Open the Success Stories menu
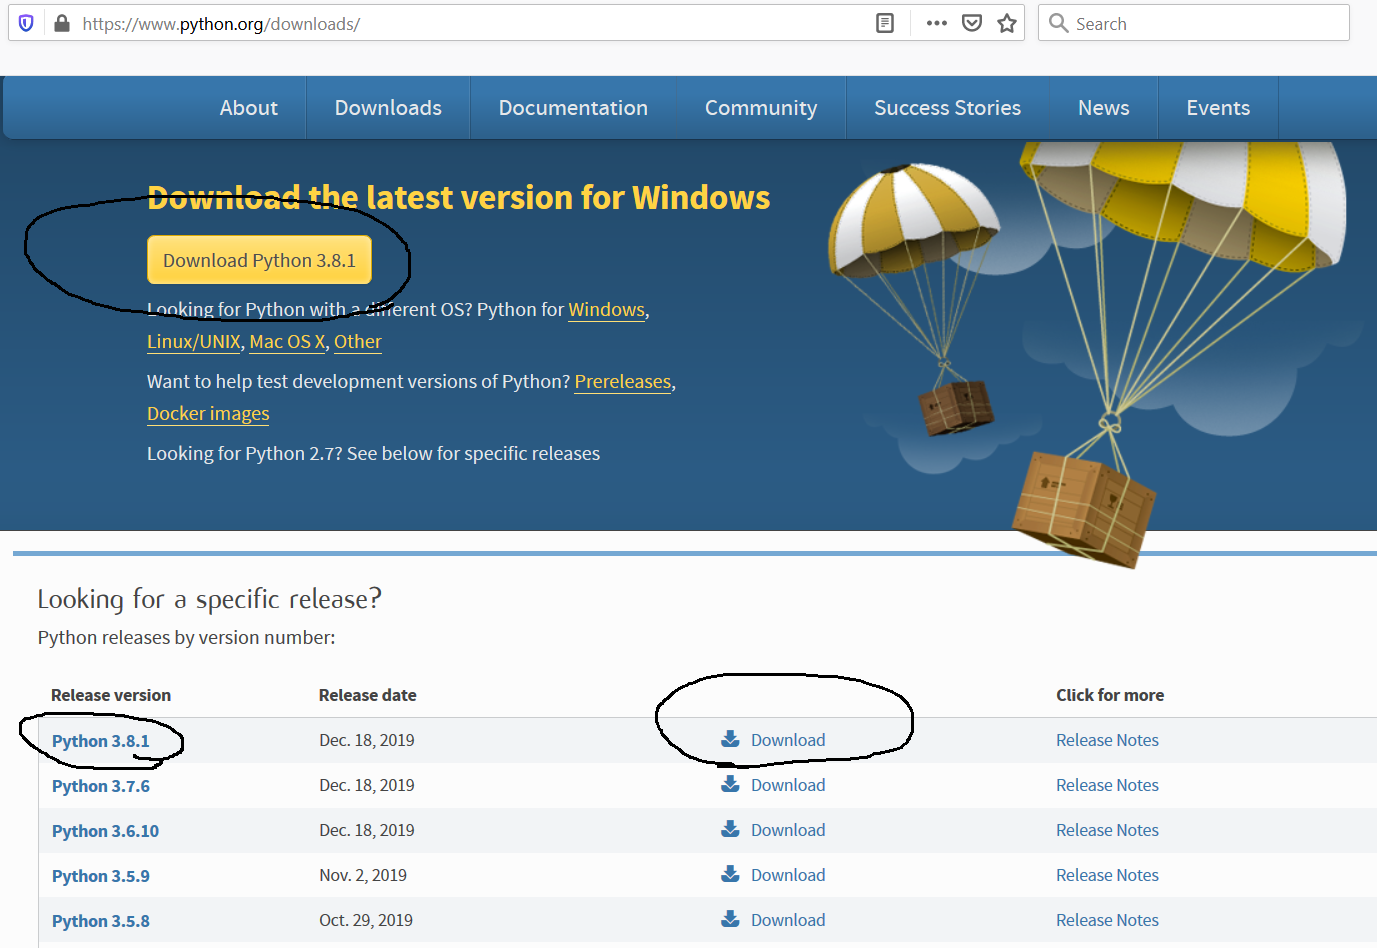 click(948, 108)
